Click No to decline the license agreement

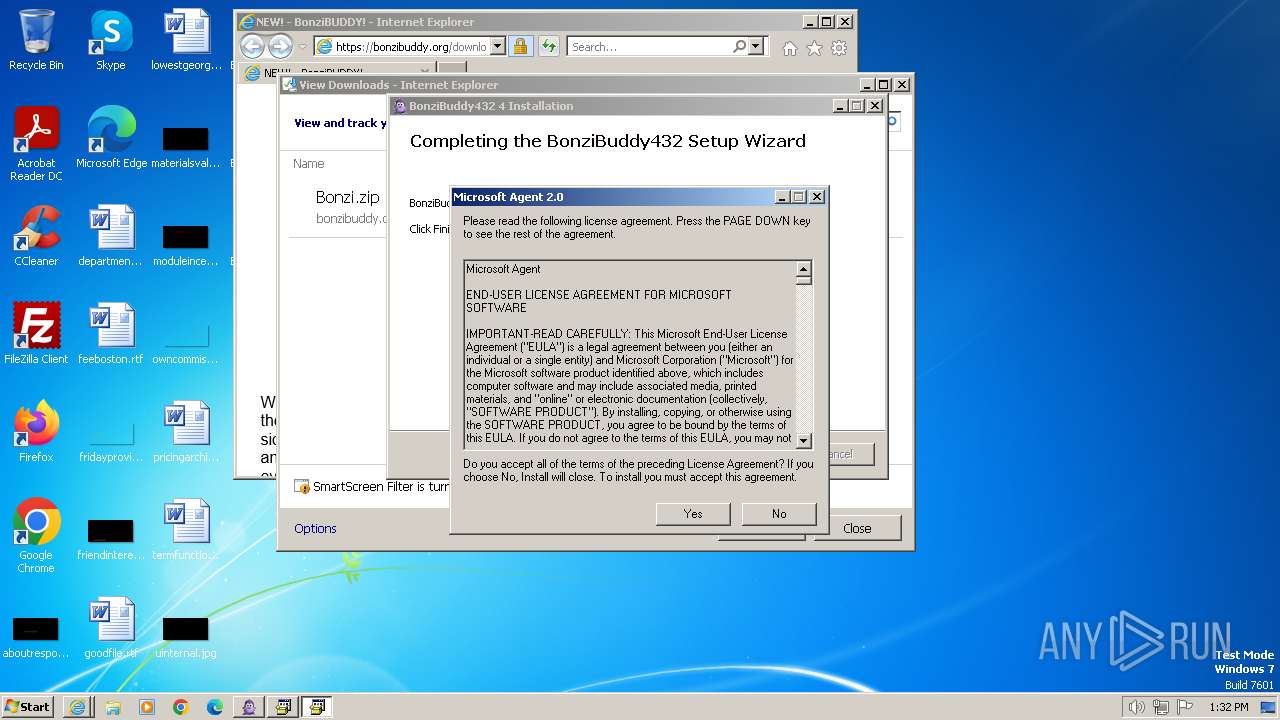point(779,513)
